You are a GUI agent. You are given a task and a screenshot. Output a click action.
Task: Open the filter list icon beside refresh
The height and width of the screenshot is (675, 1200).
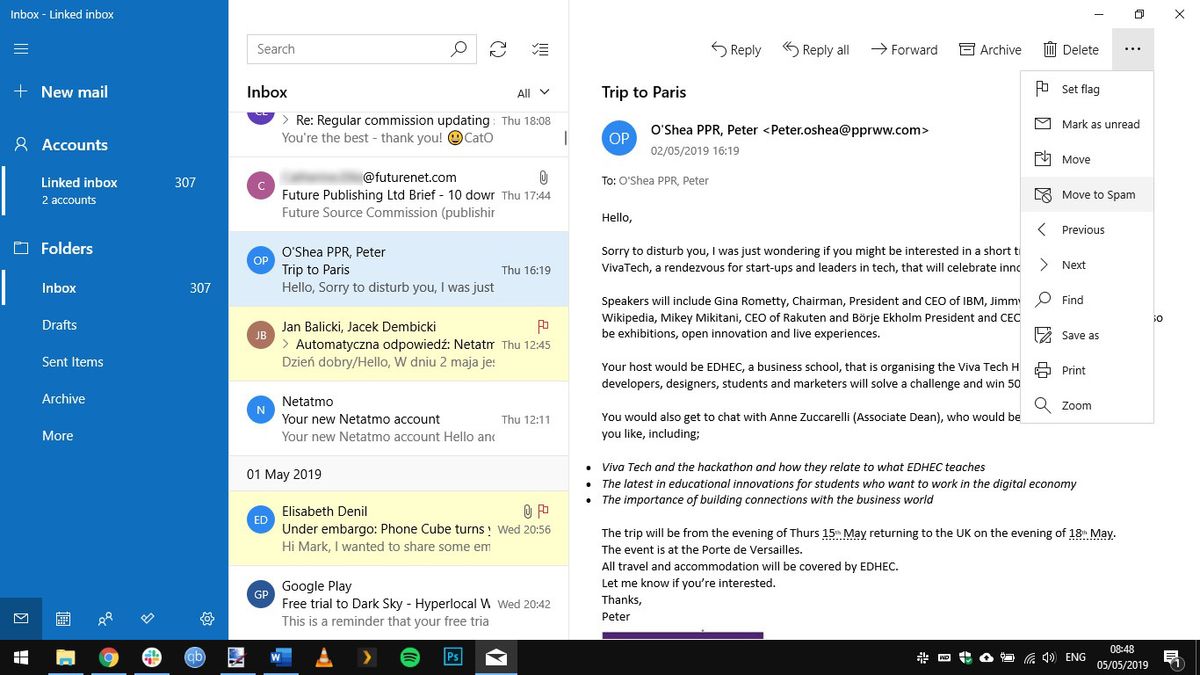tap(540, 48)
